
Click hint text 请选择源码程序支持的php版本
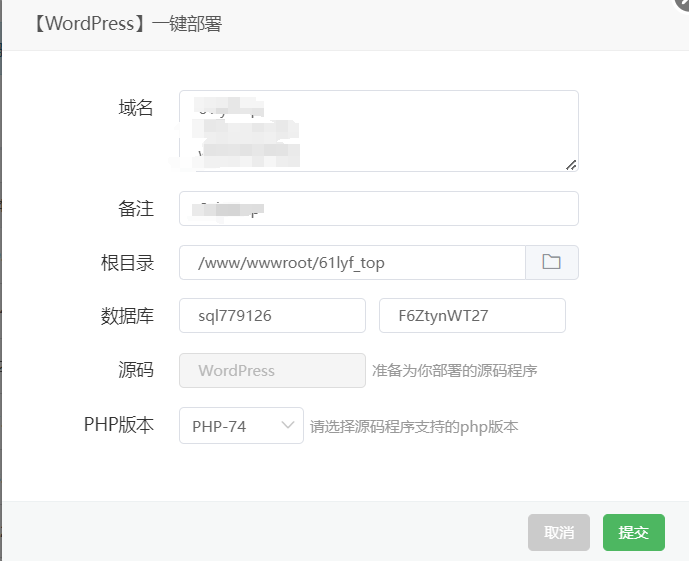click(414, 426)
